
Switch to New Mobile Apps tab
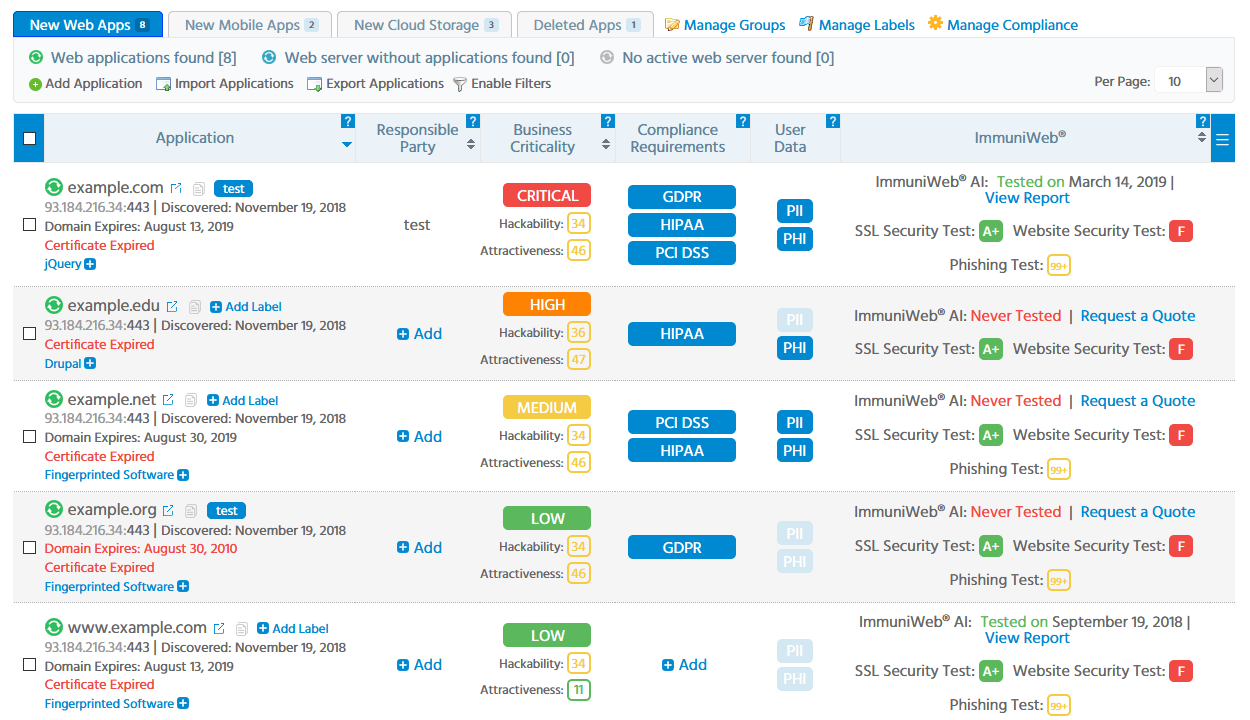[250, 25]
